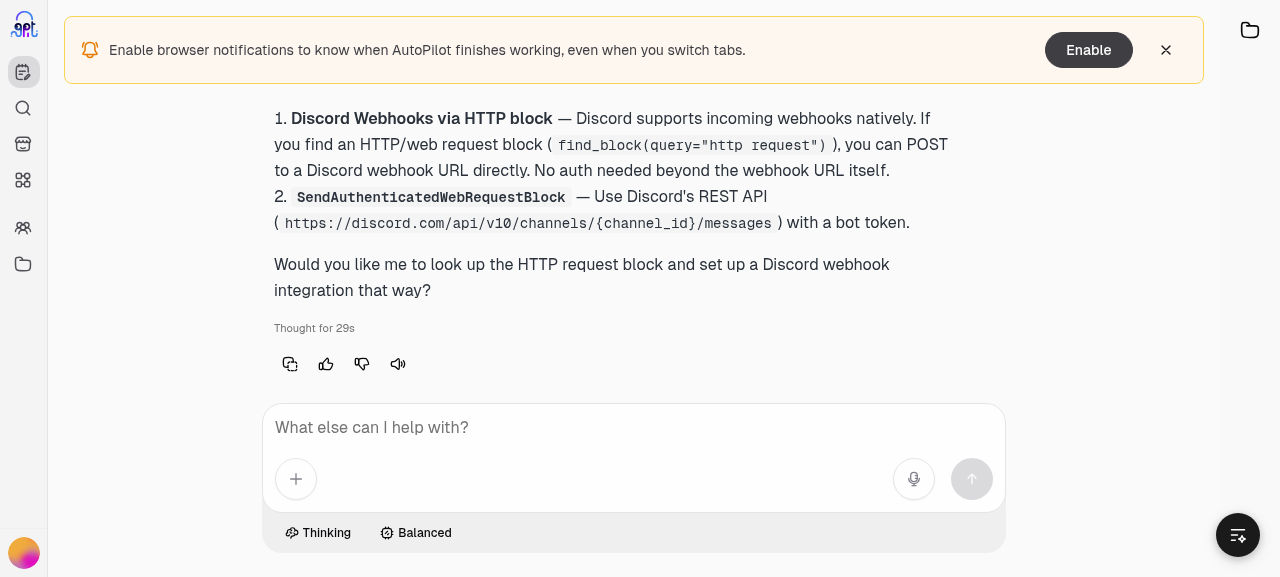Open the floating list-sparkle button at bottom right

(1238, 535)
